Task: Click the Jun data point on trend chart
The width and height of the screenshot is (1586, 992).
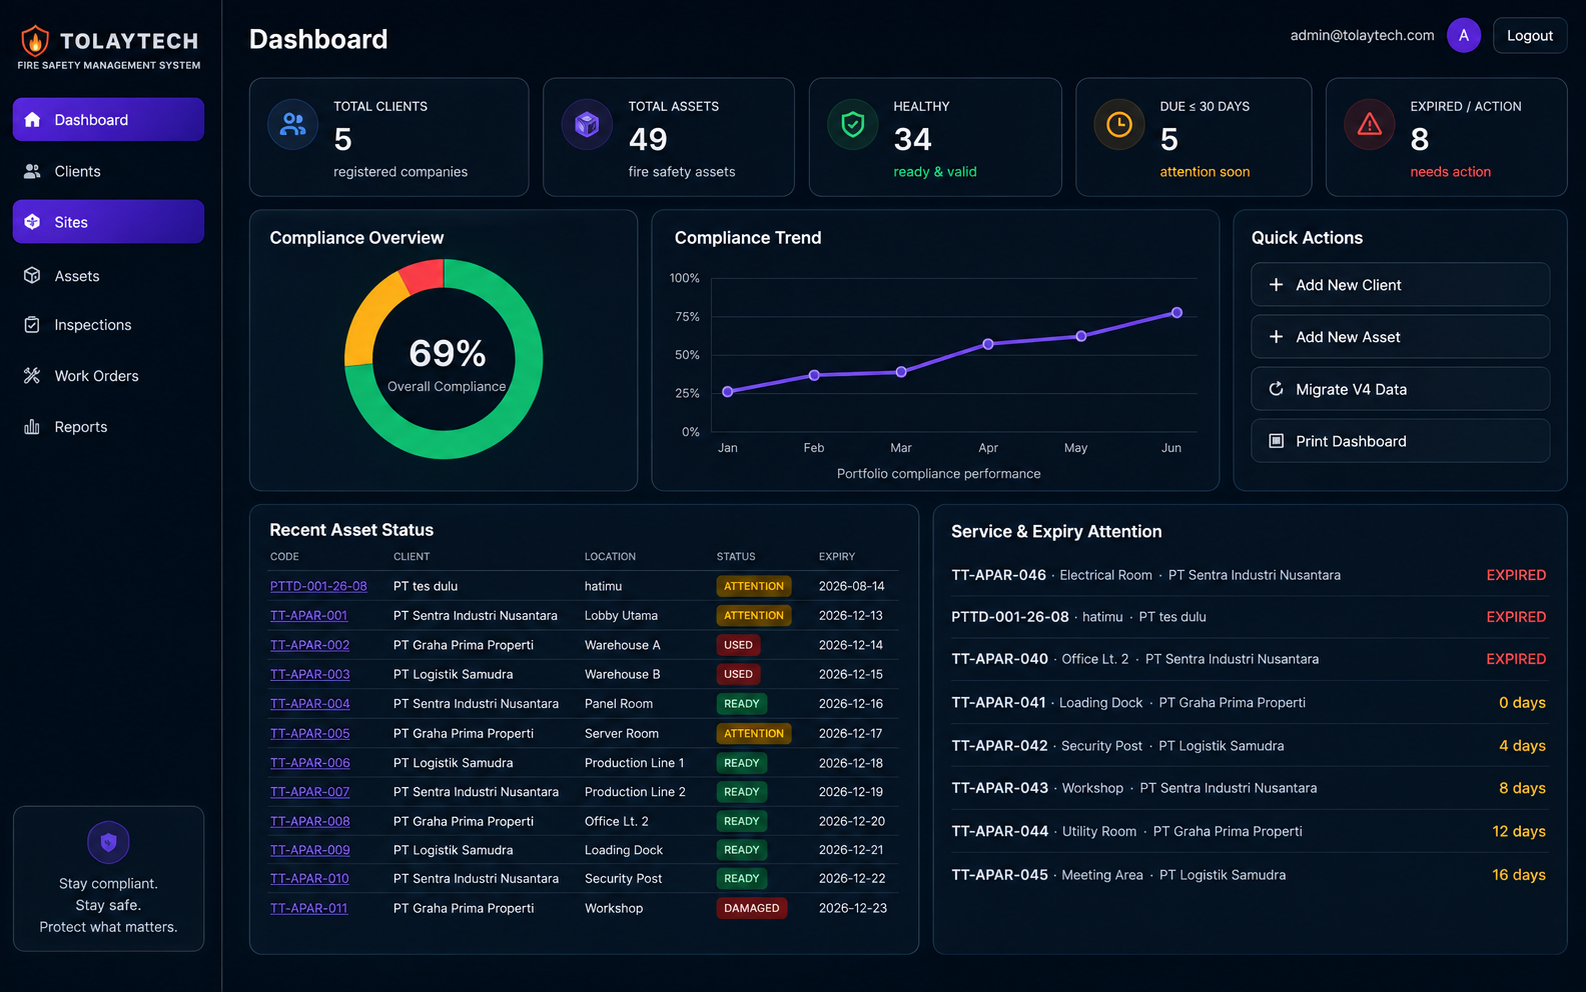Action: (1177, 313)
